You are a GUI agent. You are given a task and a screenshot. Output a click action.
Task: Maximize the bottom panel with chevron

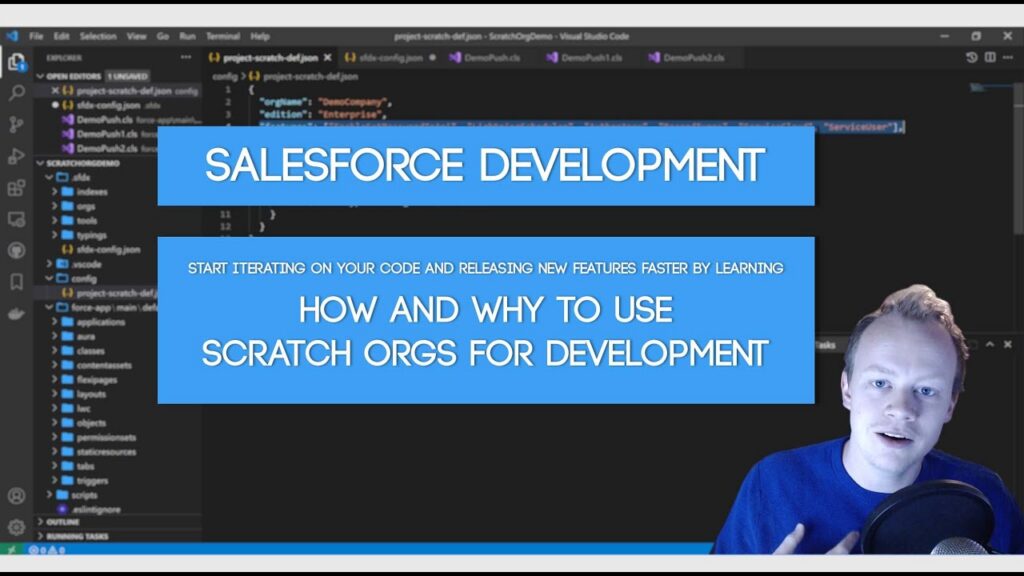990,344
